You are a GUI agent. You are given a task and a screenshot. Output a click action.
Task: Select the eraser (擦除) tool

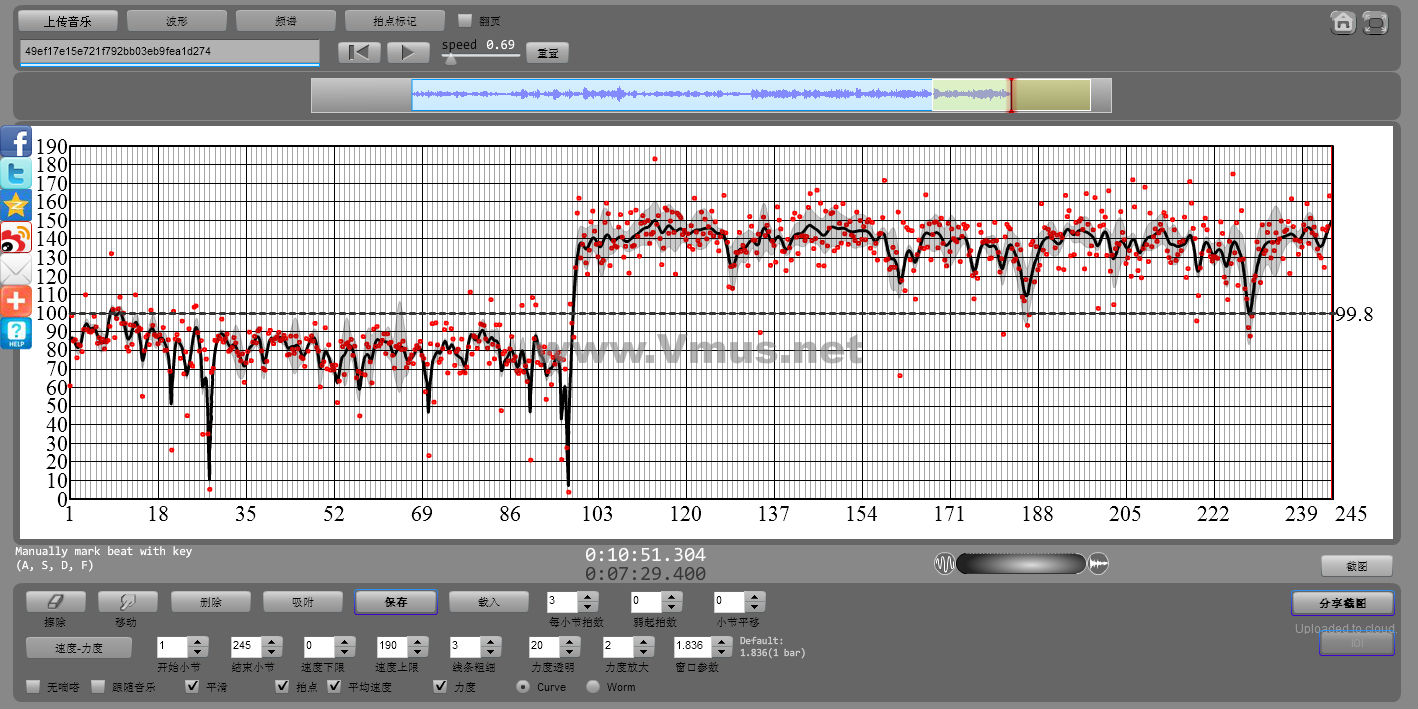click(x=56, y=602)
